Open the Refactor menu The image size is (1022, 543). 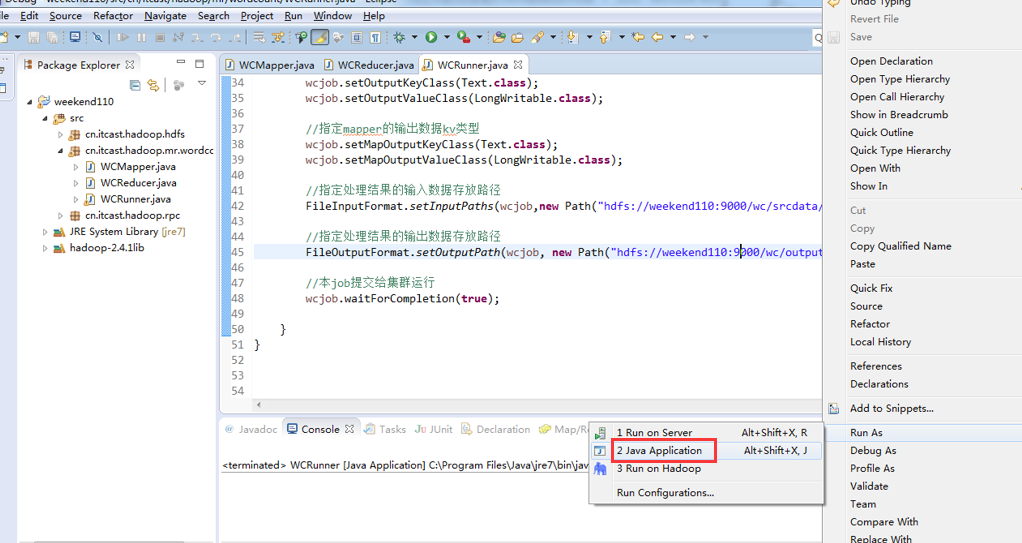click(x=113, y=16)
